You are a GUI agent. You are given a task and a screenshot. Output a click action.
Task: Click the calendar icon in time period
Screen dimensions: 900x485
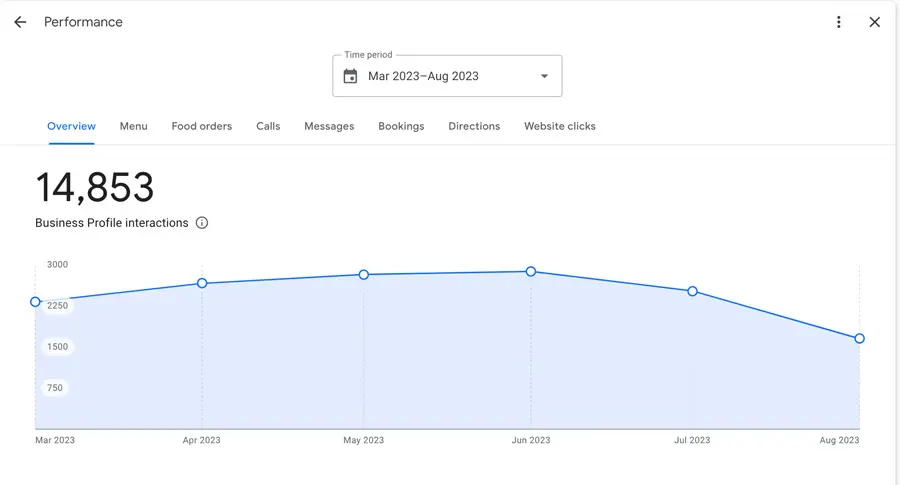point(350,77)
